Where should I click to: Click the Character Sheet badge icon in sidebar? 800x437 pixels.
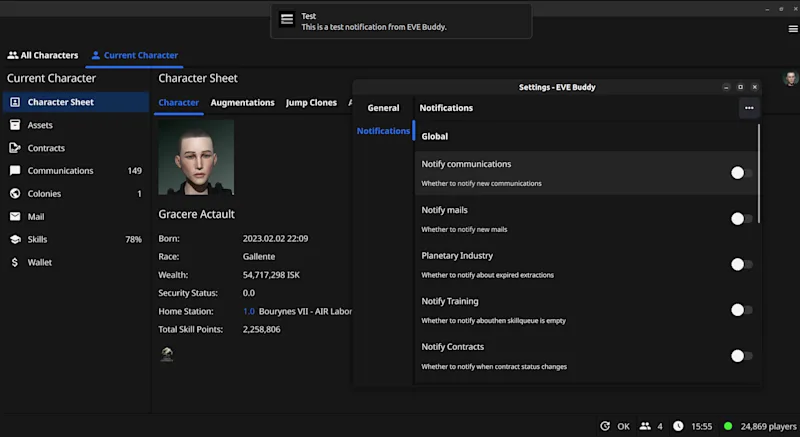tap(15, 102)
